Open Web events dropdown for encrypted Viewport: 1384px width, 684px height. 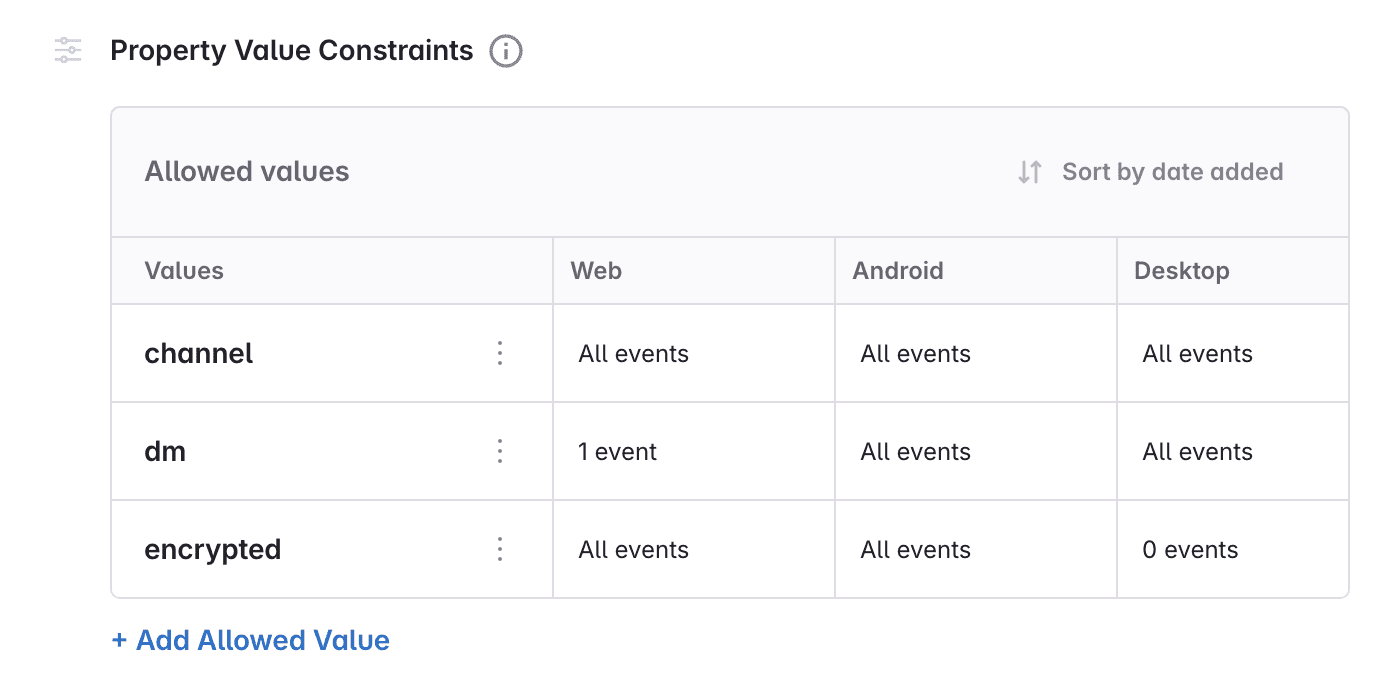pos(633,550)
